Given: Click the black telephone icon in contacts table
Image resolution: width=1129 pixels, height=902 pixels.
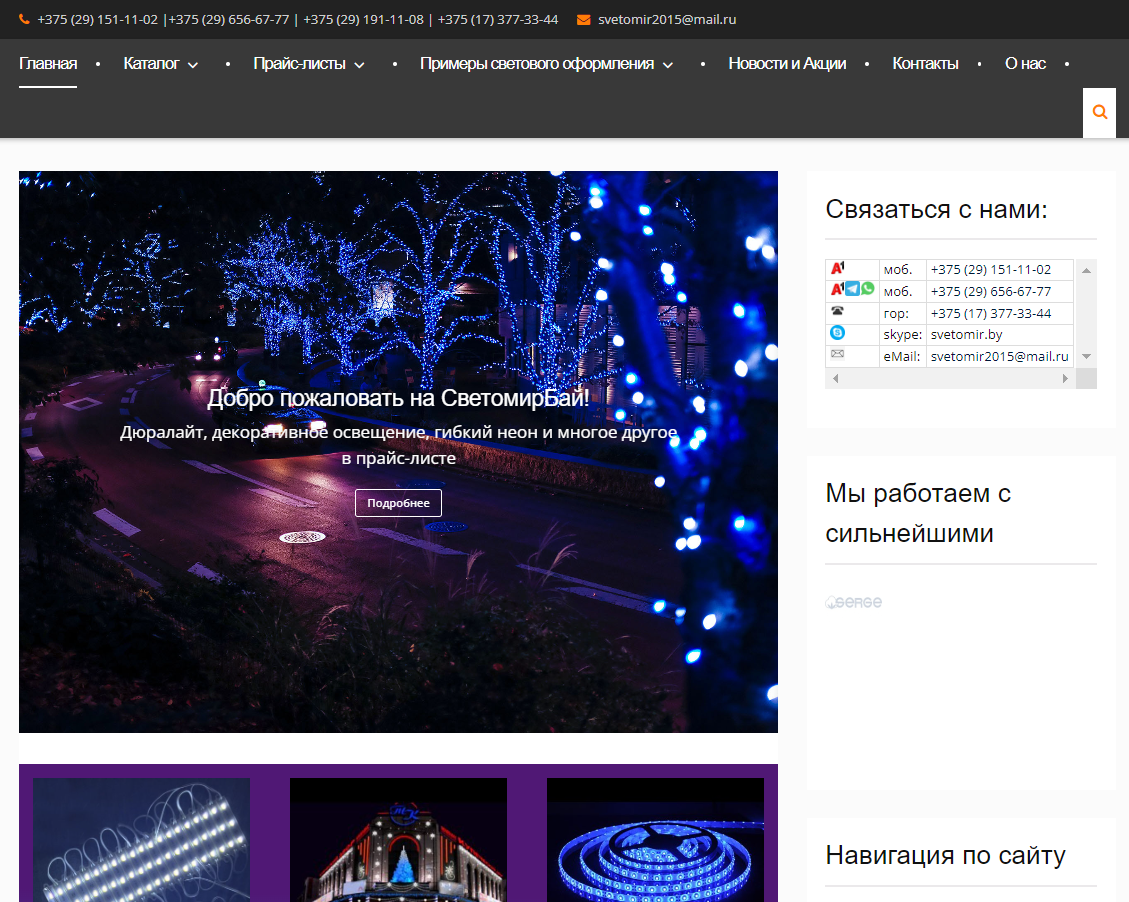Looking at the screenshot, I should click(837, 311).
